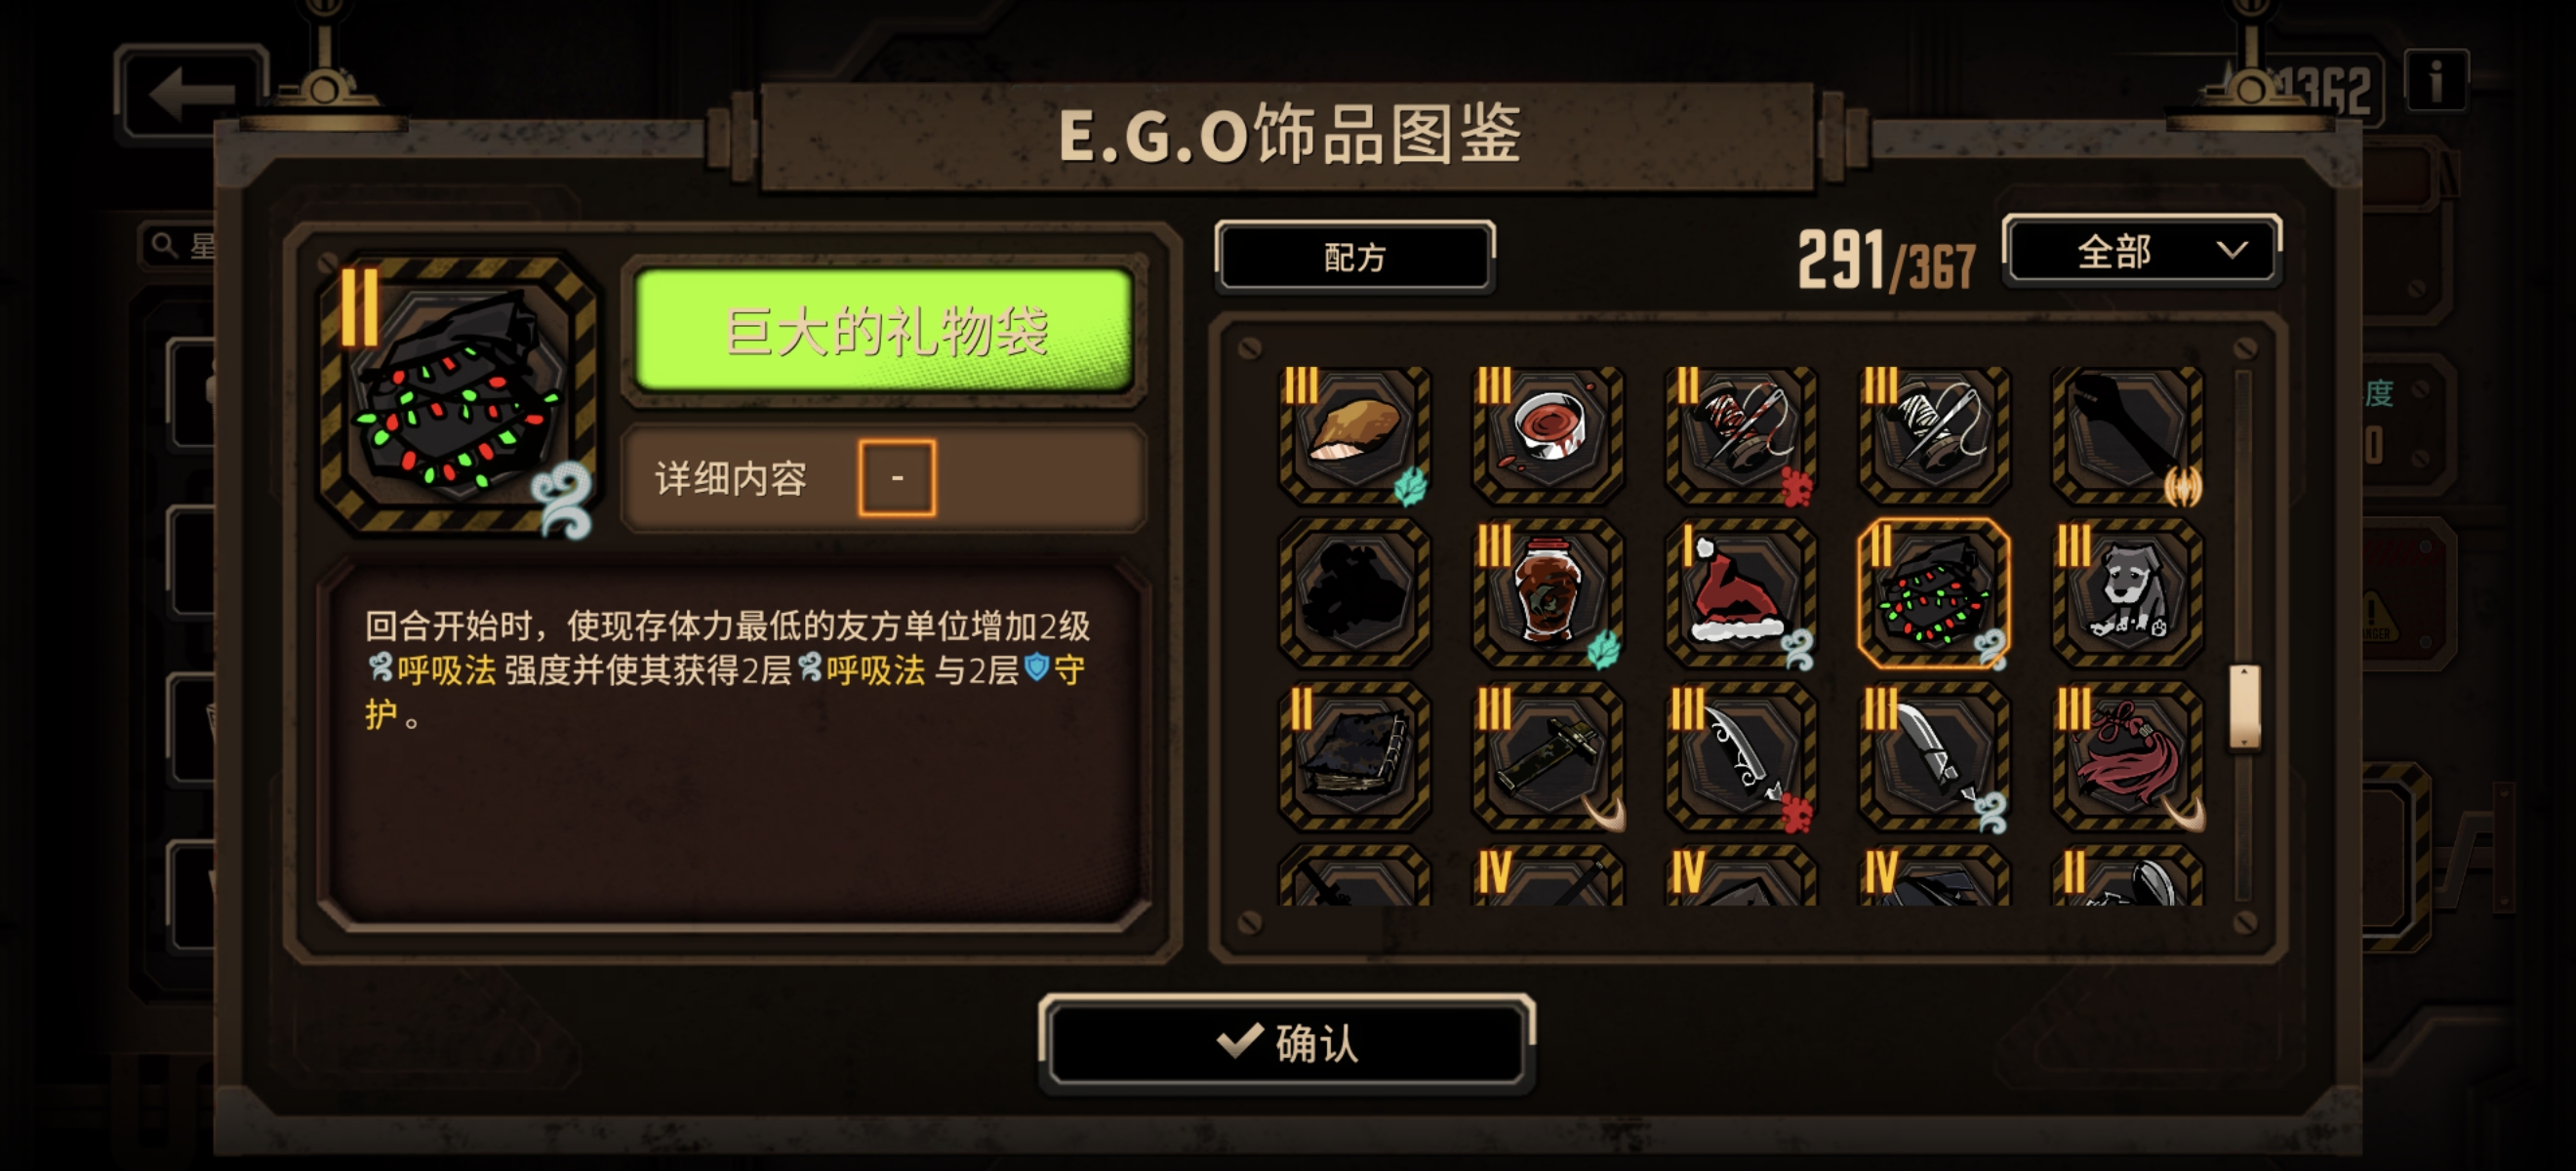Open the info i icon
Screen dimensions: 2576x1171
pyautogui.click(x=2436, y=80)
